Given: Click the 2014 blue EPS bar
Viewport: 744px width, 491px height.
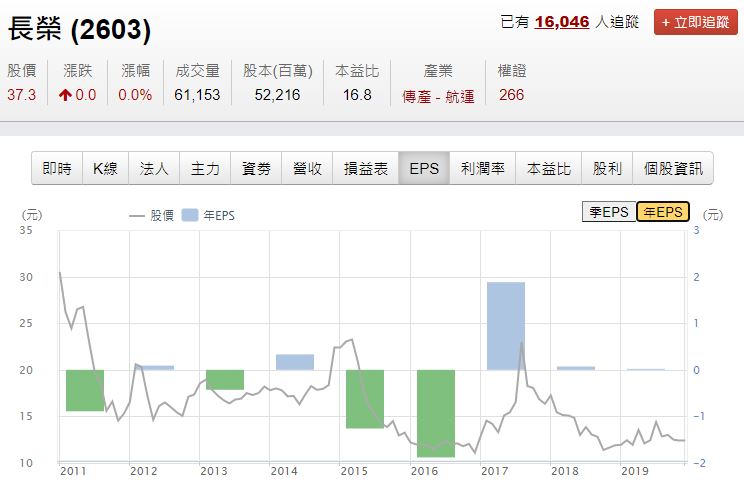Looking at the screenshot, I should 295,362.
